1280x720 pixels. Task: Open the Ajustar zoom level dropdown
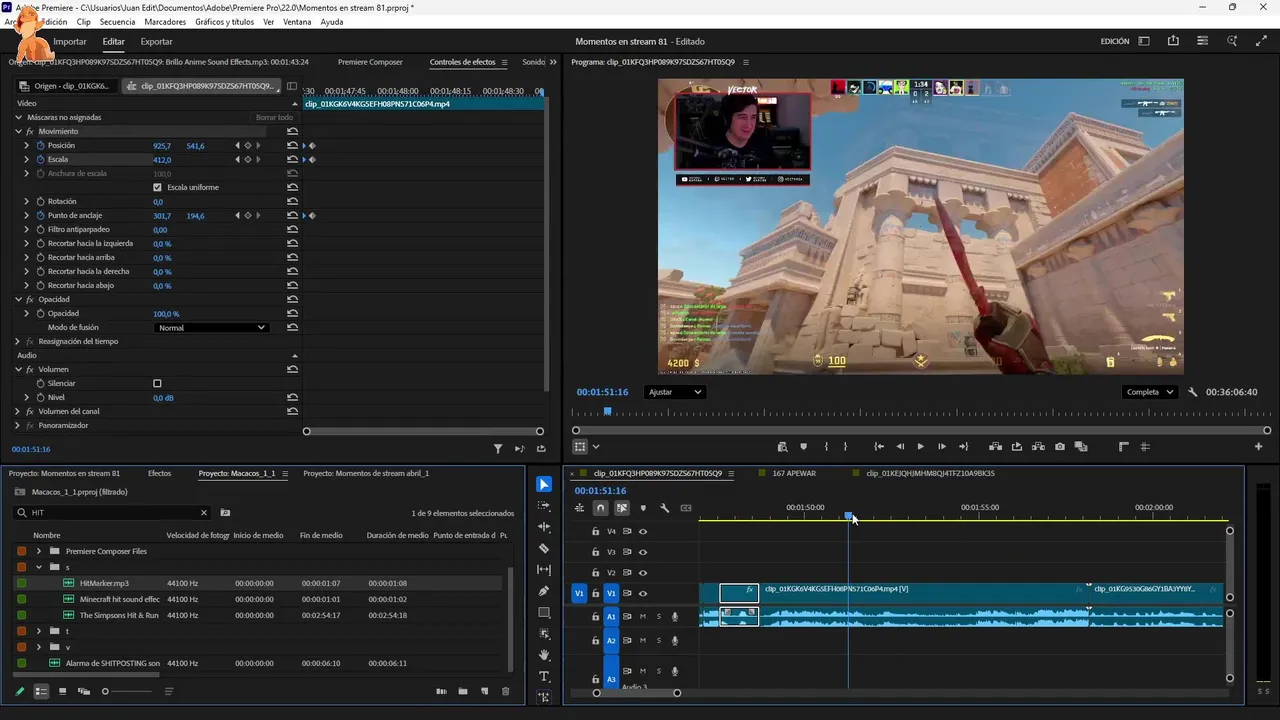[674, 392]
